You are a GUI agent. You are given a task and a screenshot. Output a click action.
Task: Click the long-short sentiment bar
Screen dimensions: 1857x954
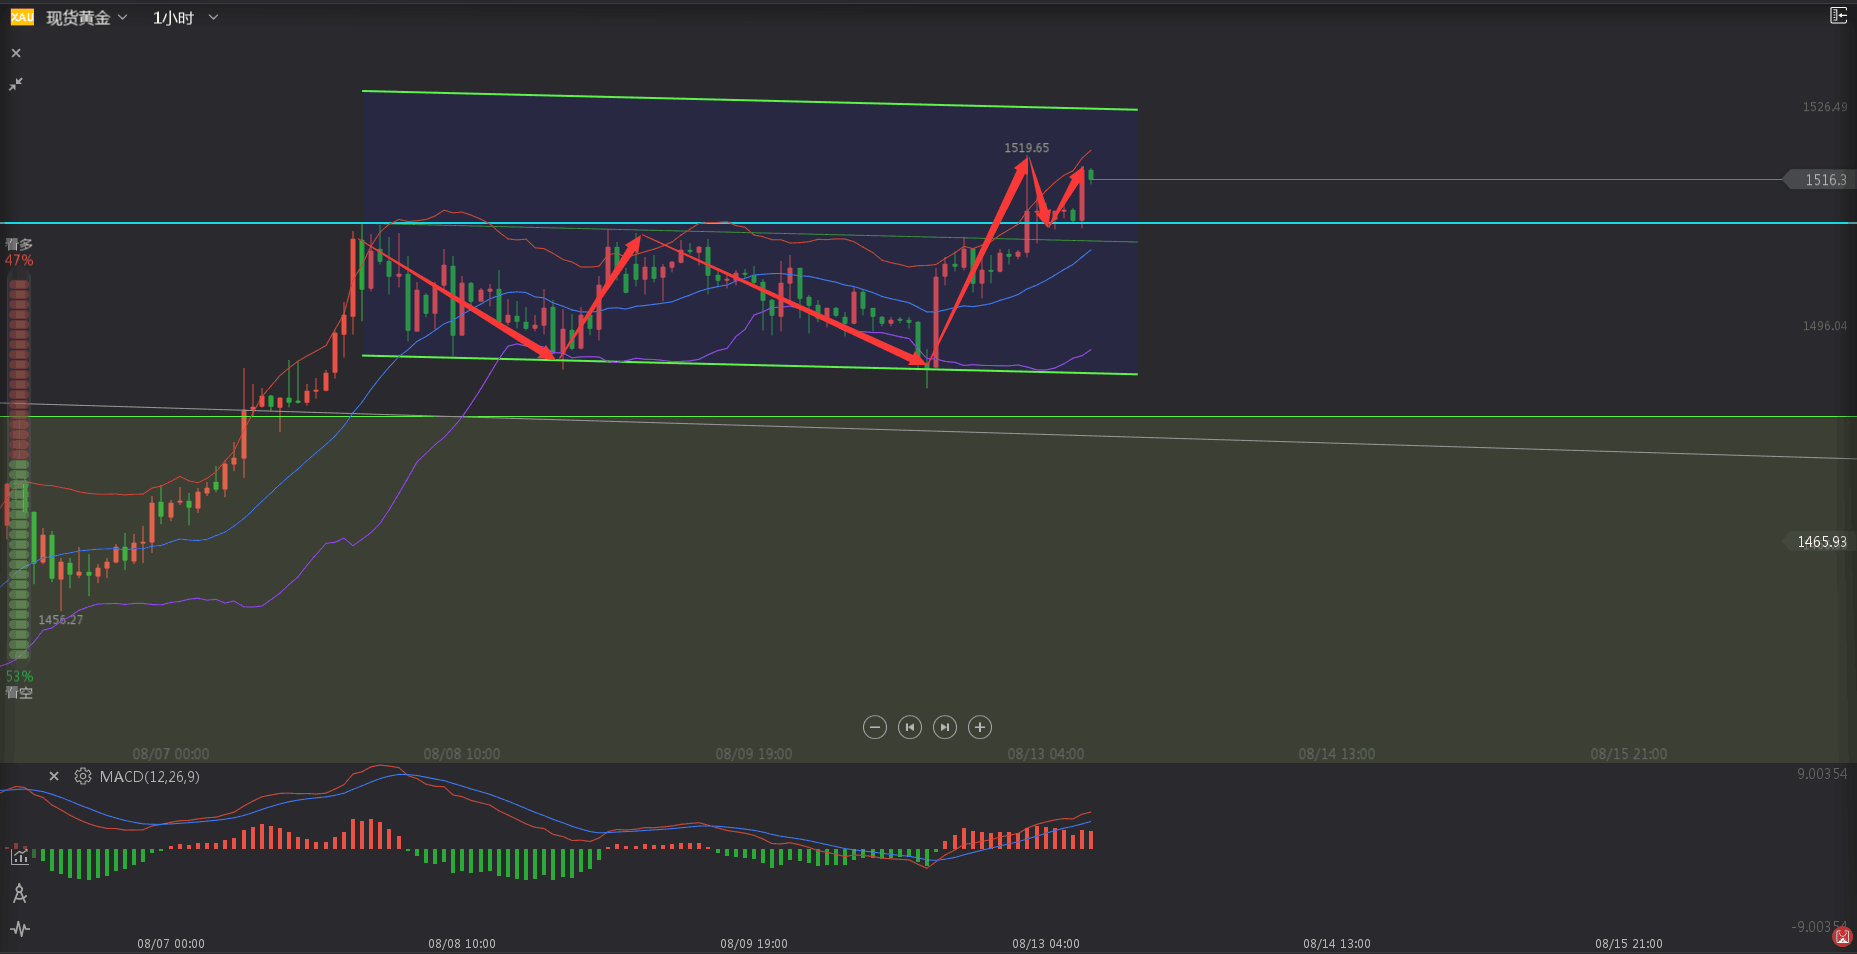point(19,468)
